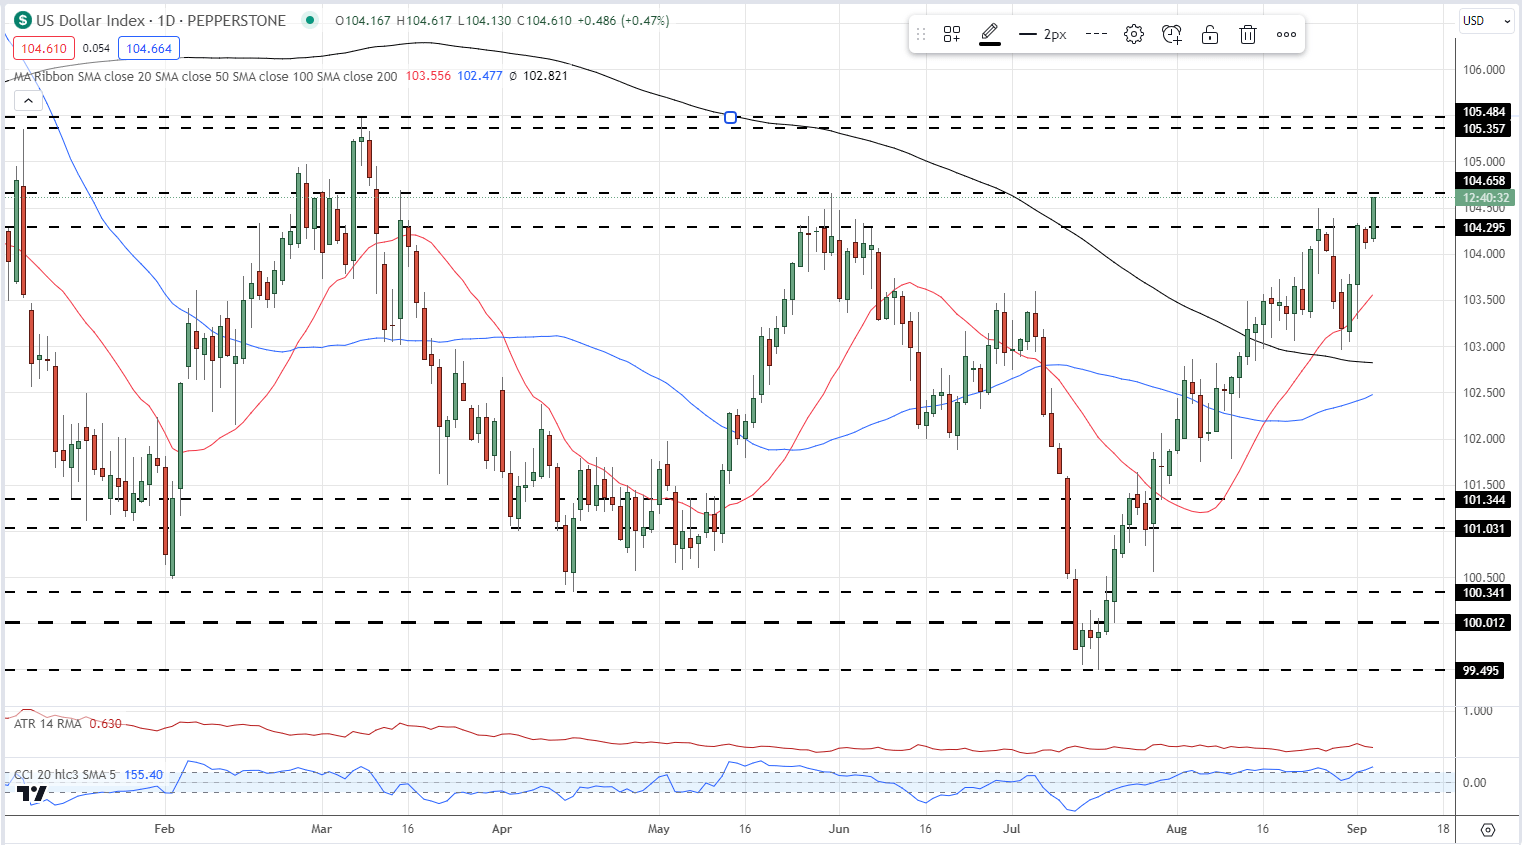Open the USD currency dropdown

pyautogui.click(x=1484, y=20)
